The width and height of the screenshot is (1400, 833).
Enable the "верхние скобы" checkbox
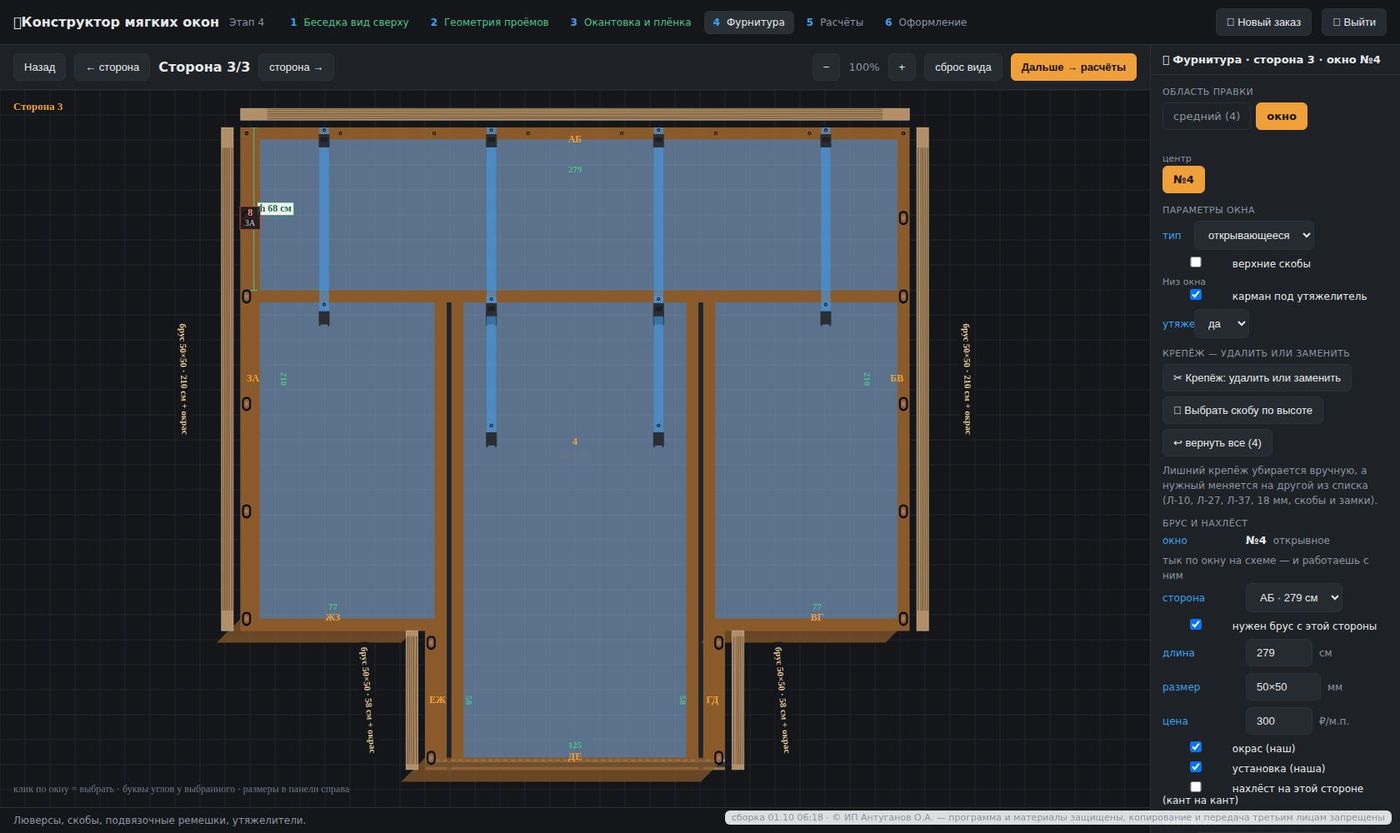[x=1195, y=262]
